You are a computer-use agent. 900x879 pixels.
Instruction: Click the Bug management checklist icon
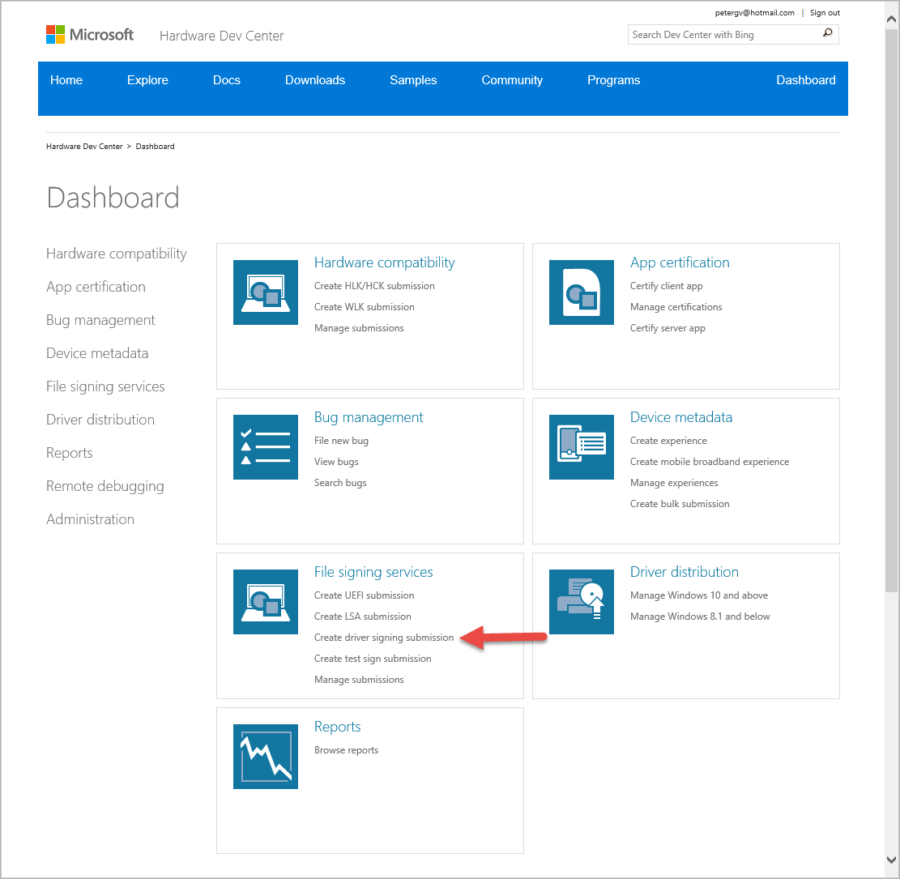coord(265,447)
